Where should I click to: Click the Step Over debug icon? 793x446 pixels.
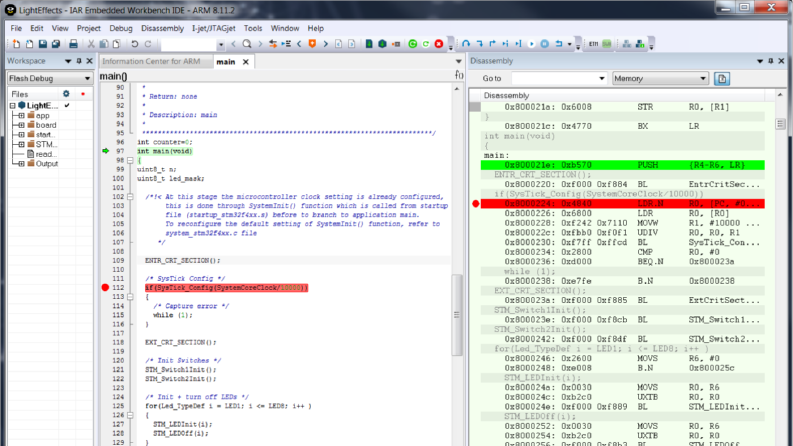(x=466, y=44)
